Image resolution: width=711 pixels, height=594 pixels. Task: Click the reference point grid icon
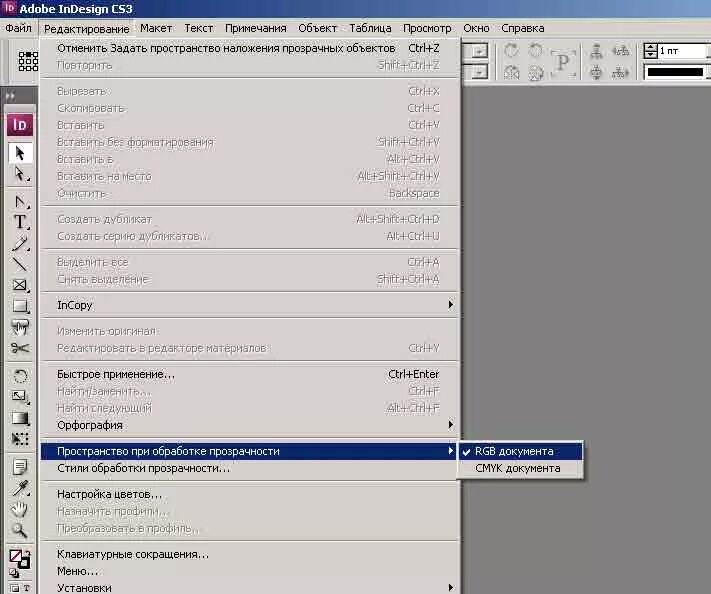click(28, 61)
